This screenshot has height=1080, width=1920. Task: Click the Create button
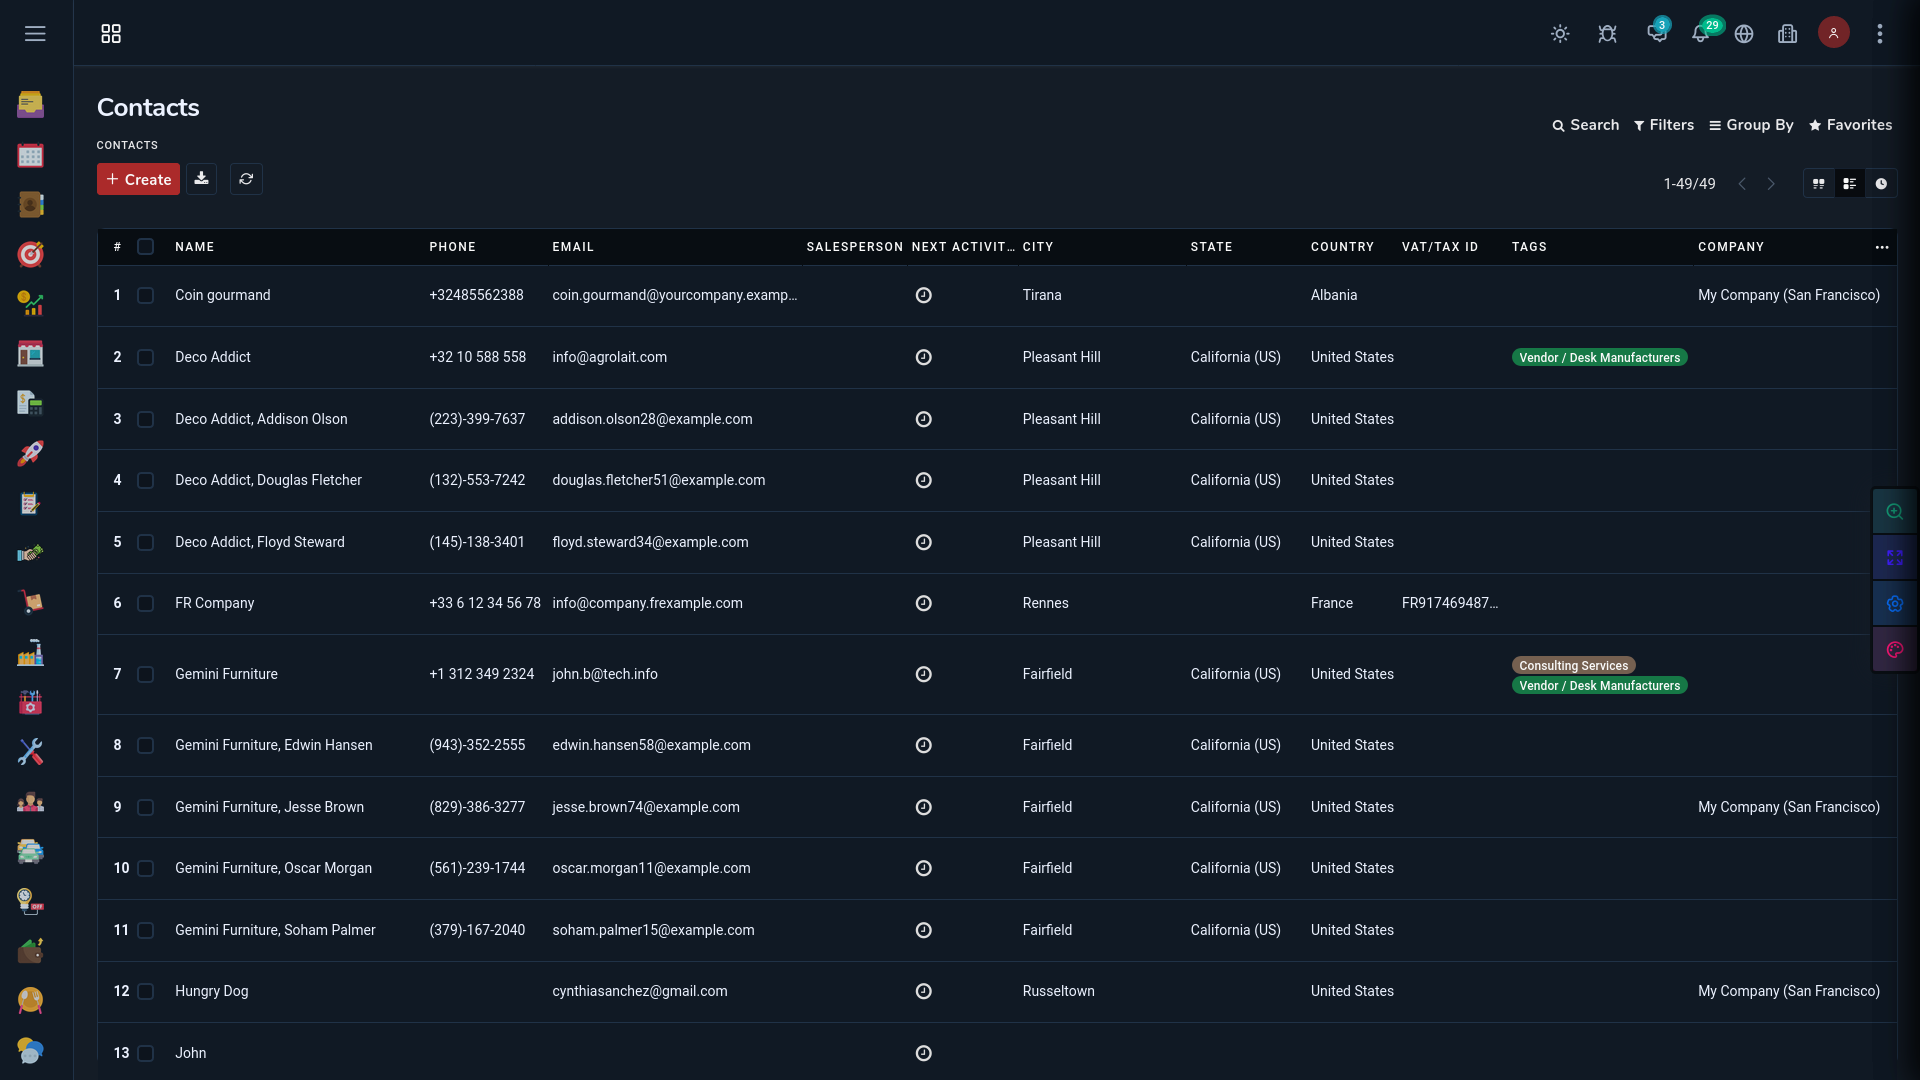(x=138, y=179)
